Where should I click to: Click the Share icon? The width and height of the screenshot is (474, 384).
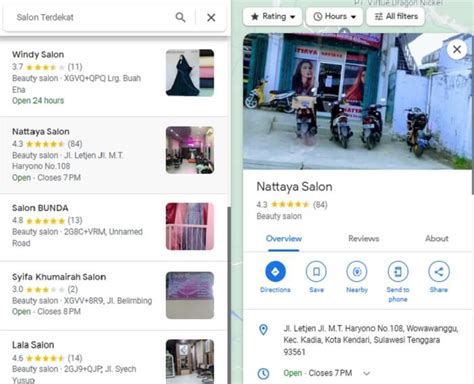pyautogui.click(x=439, y=272)
